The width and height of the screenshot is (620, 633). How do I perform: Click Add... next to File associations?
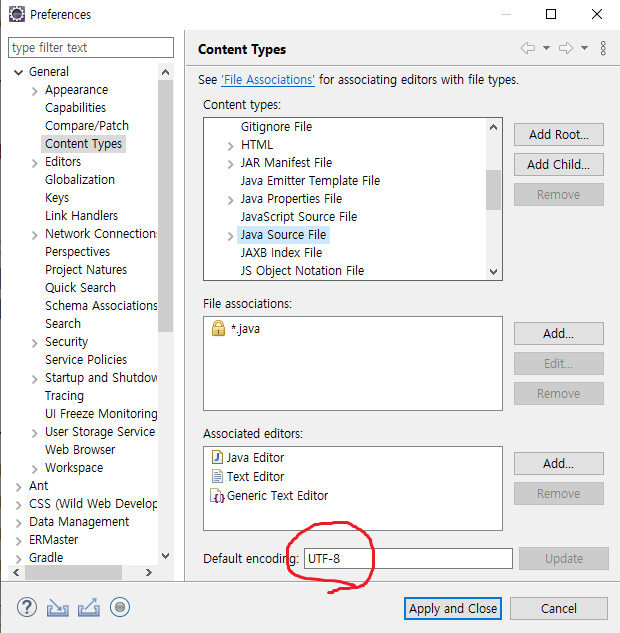click(559, 333)
